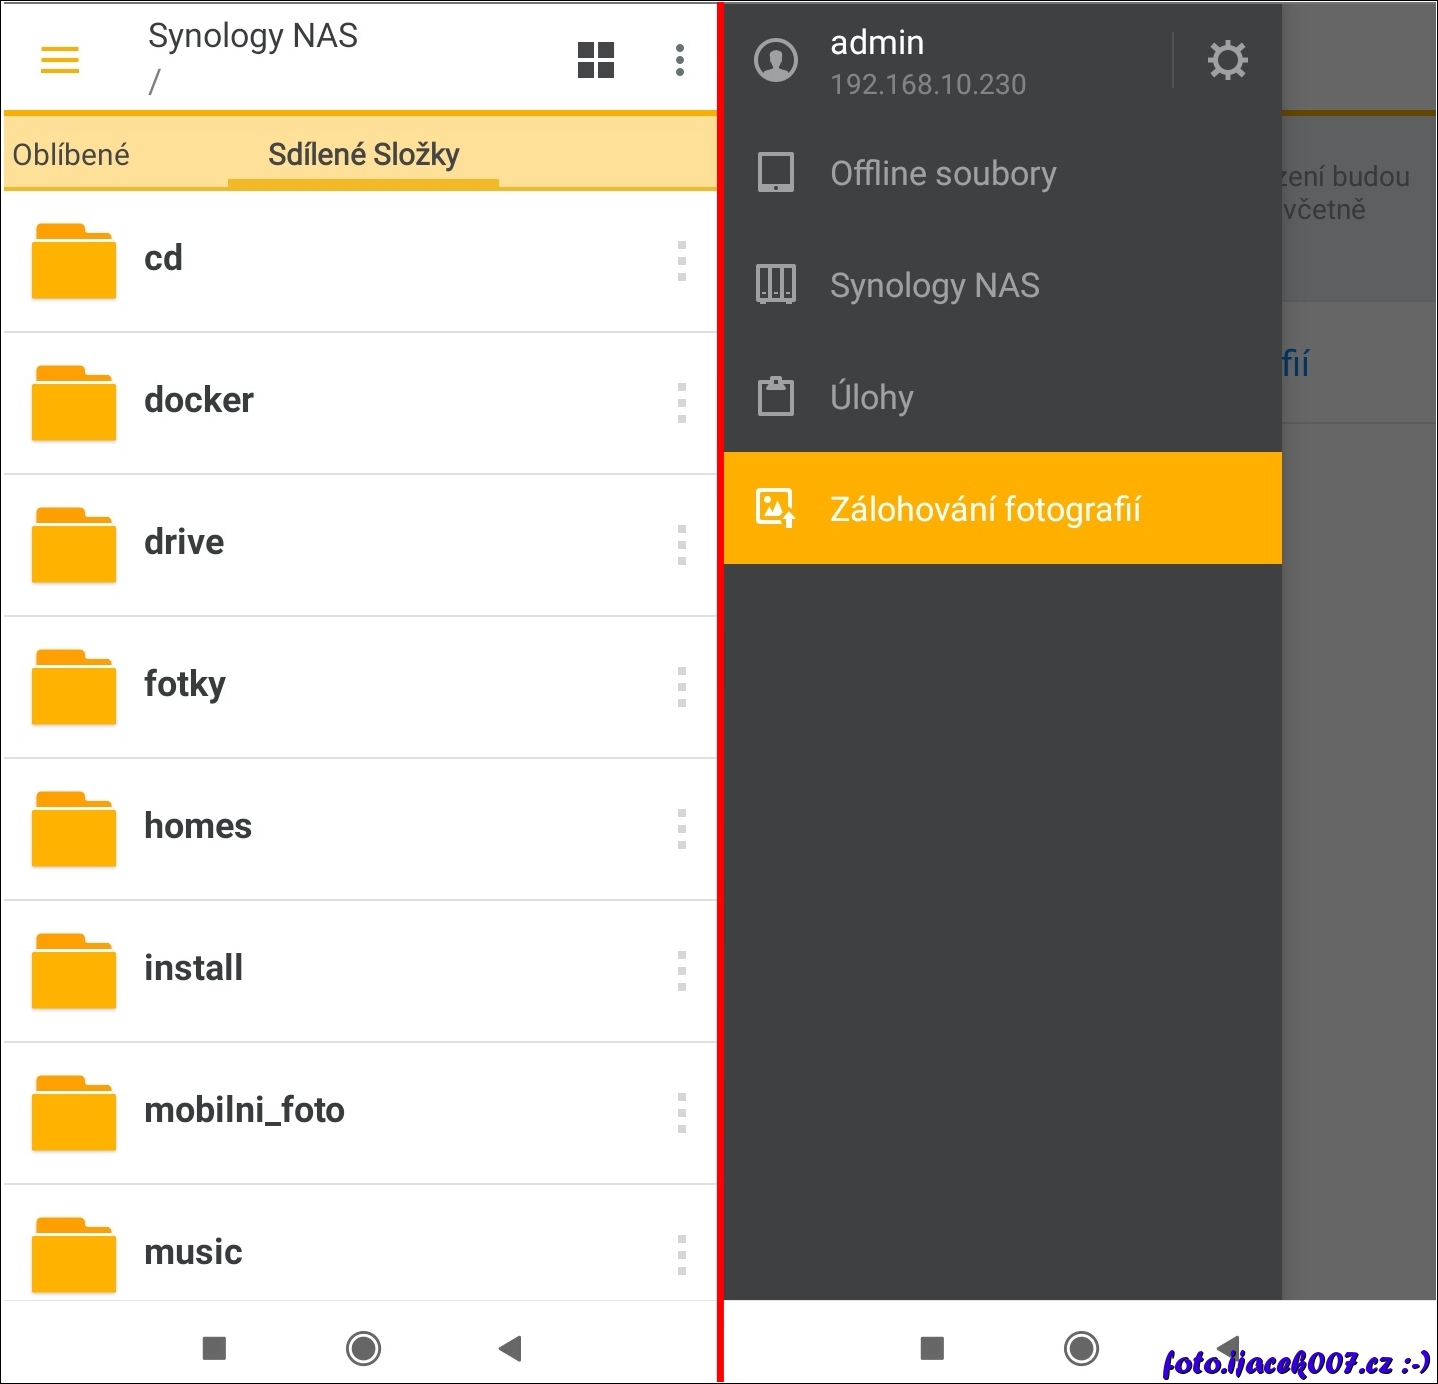This screenshot has height=1384, width=1438.
Task: Expand options menu for the fotky folder
Action: coord(682,687)
